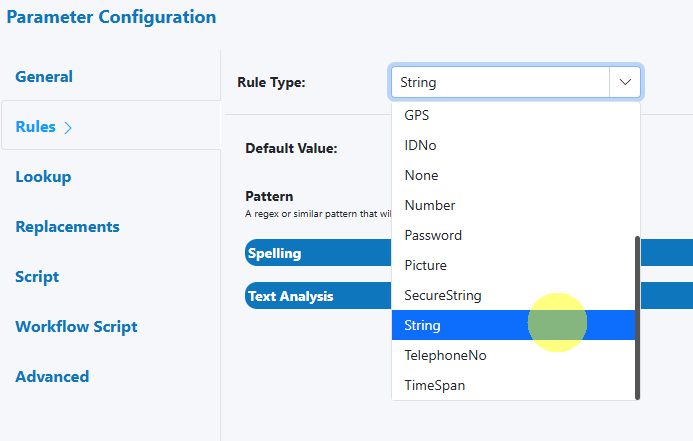Click the Parameter Configuration heading
Image resolution: width=693 pixels, height=441 pixels.
click(x=111, y=17)
